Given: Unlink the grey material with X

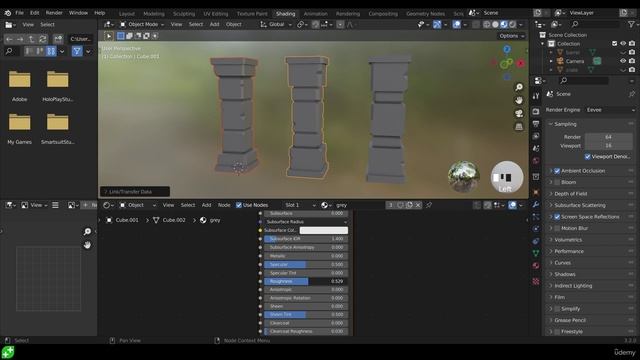Looking at the screenshot, I should pos(418,205).
